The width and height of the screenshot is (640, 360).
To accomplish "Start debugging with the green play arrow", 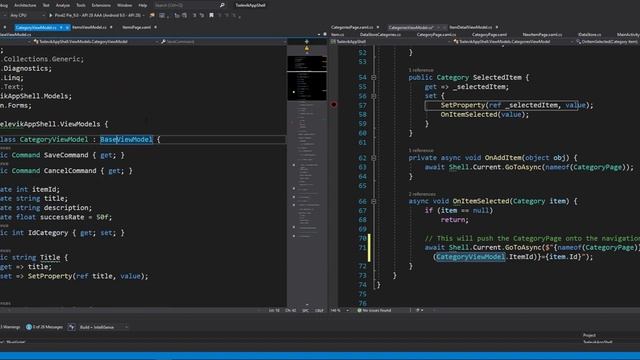I will [x=51, y=15].
